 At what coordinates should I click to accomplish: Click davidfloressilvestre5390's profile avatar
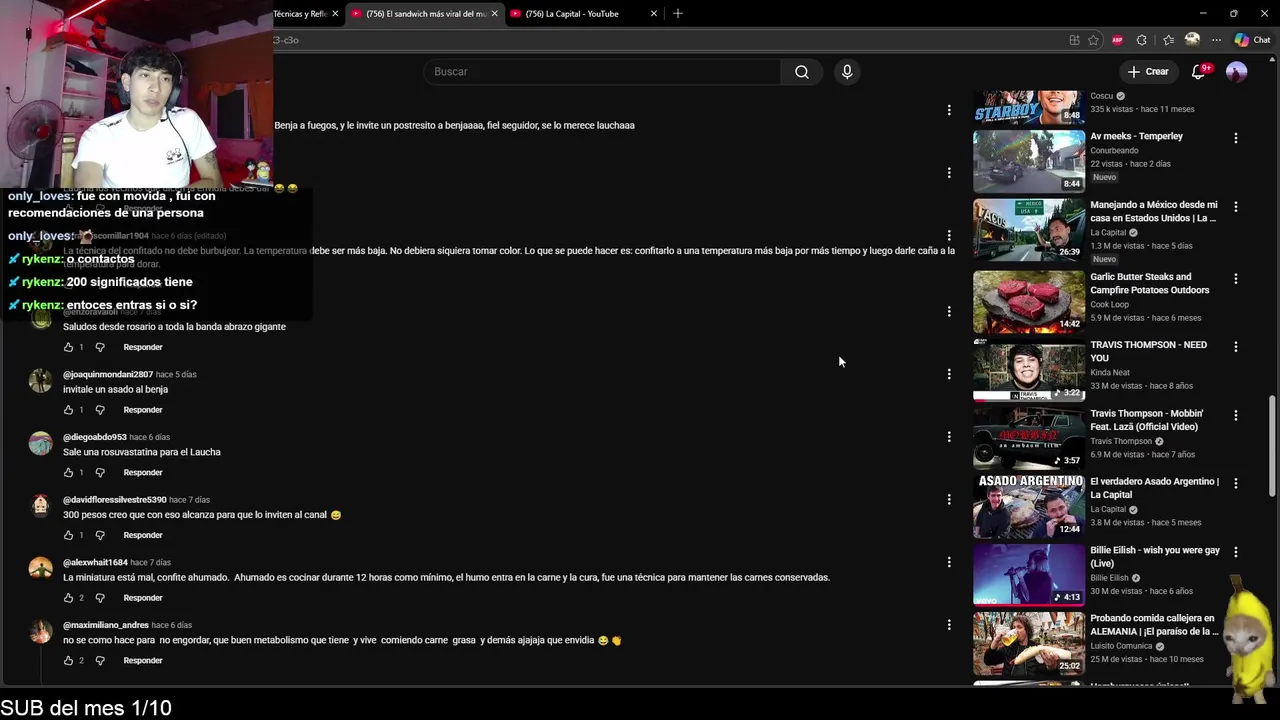pyautogui.click(x=40, y=506)
